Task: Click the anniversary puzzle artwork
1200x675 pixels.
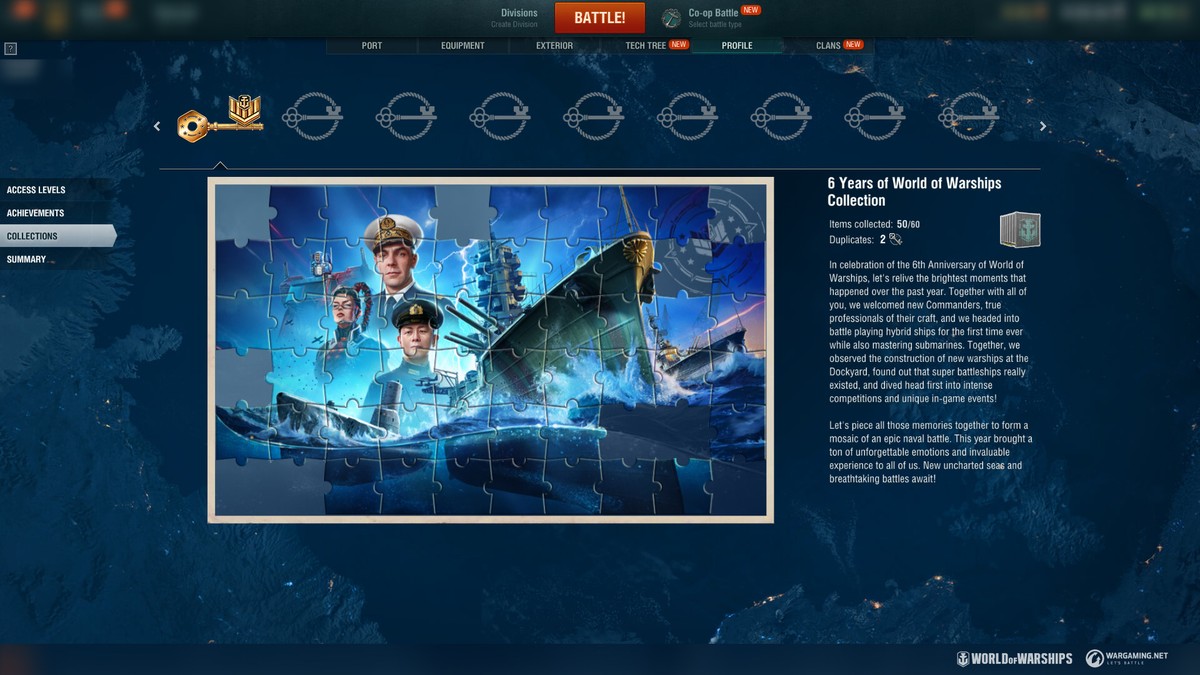Action: coord(490,350)
